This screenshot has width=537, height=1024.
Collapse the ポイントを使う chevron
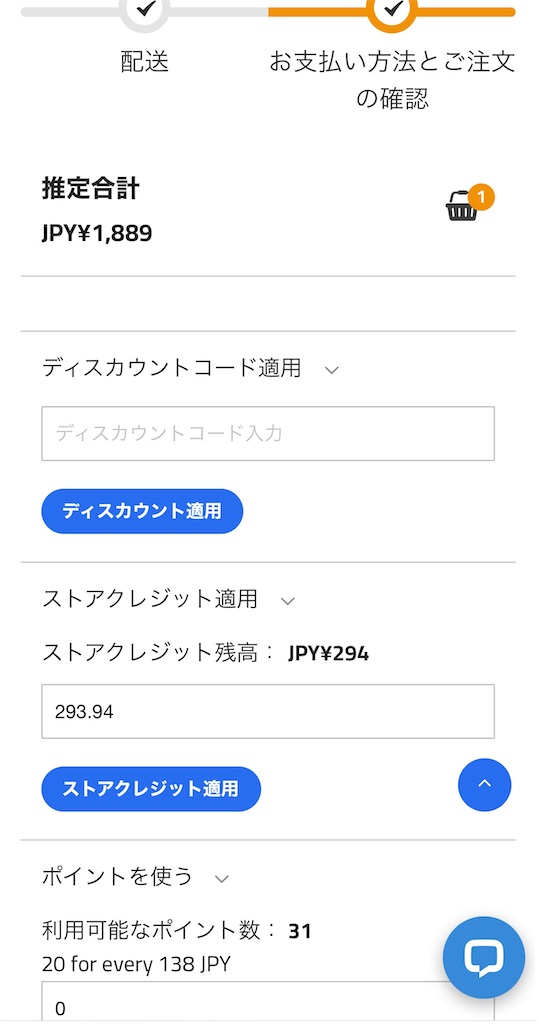point(222,878)
